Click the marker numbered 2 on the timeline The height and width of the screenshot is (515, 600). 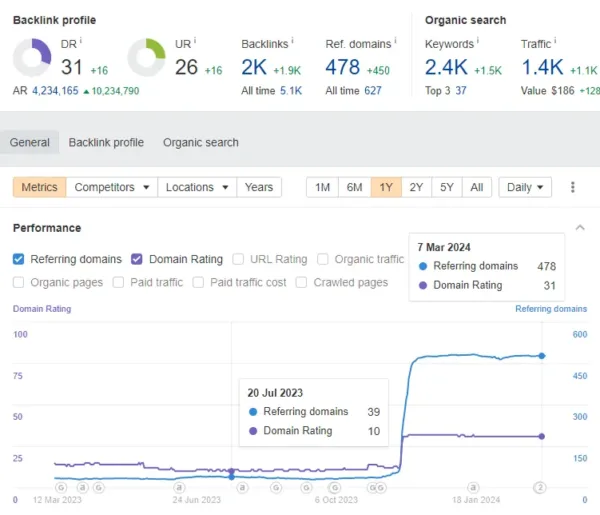(542, 487)
